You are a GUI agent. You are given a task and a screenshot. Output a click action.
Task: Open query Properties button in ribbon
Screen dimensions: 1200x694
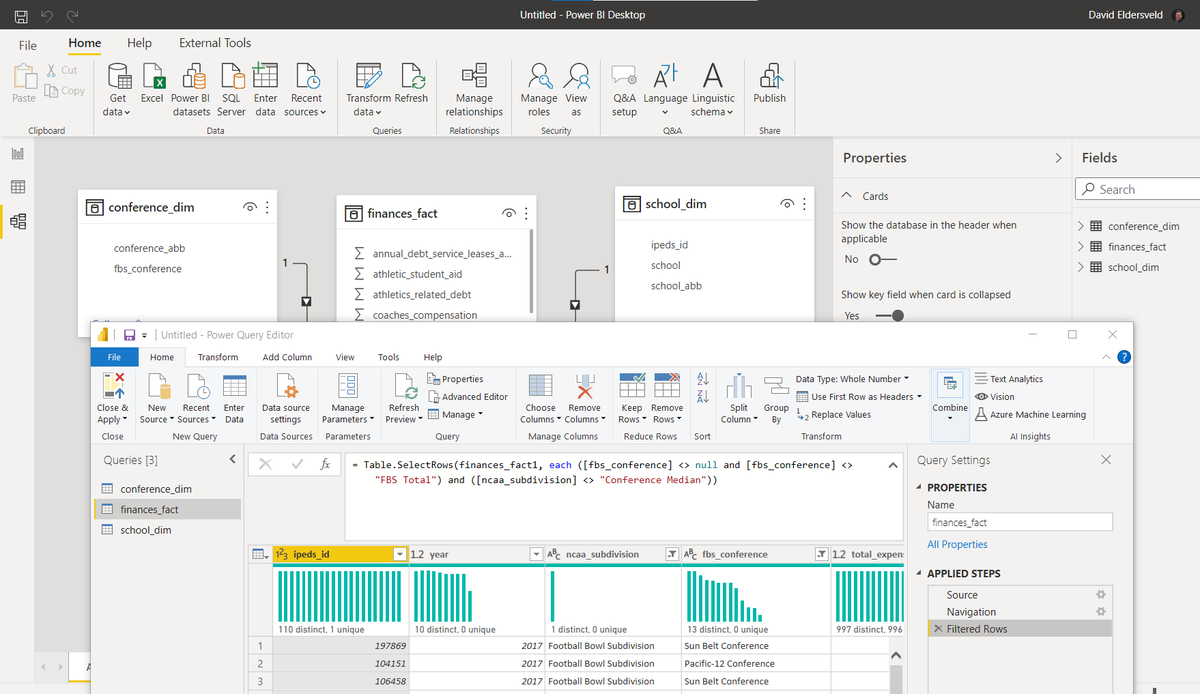(x=456, y=379)
